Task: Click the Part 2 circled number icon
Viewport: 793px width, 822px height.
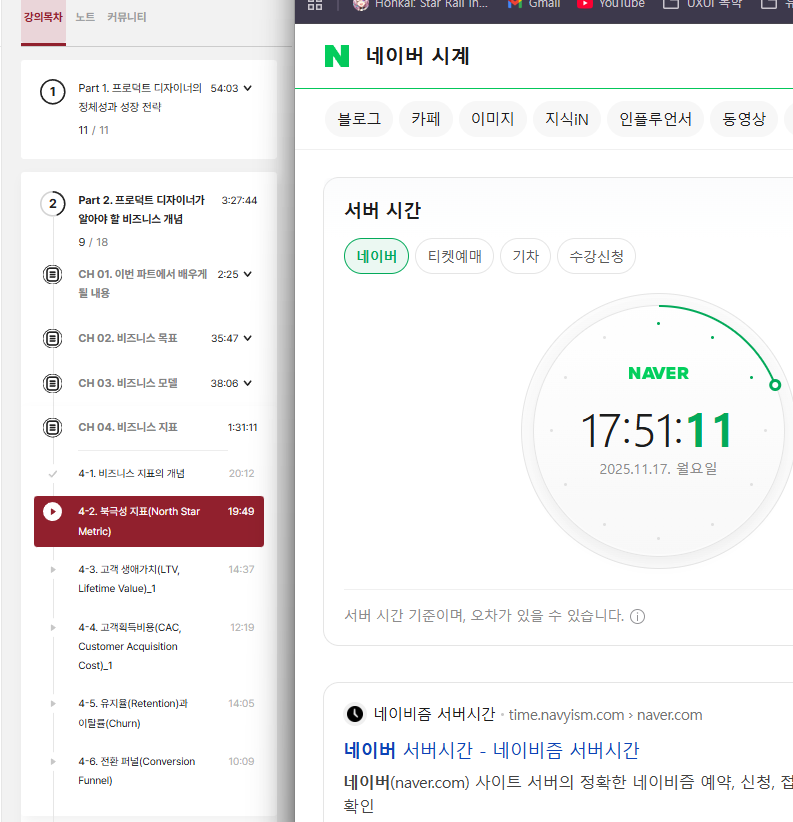Action: [x=52, y=204]
